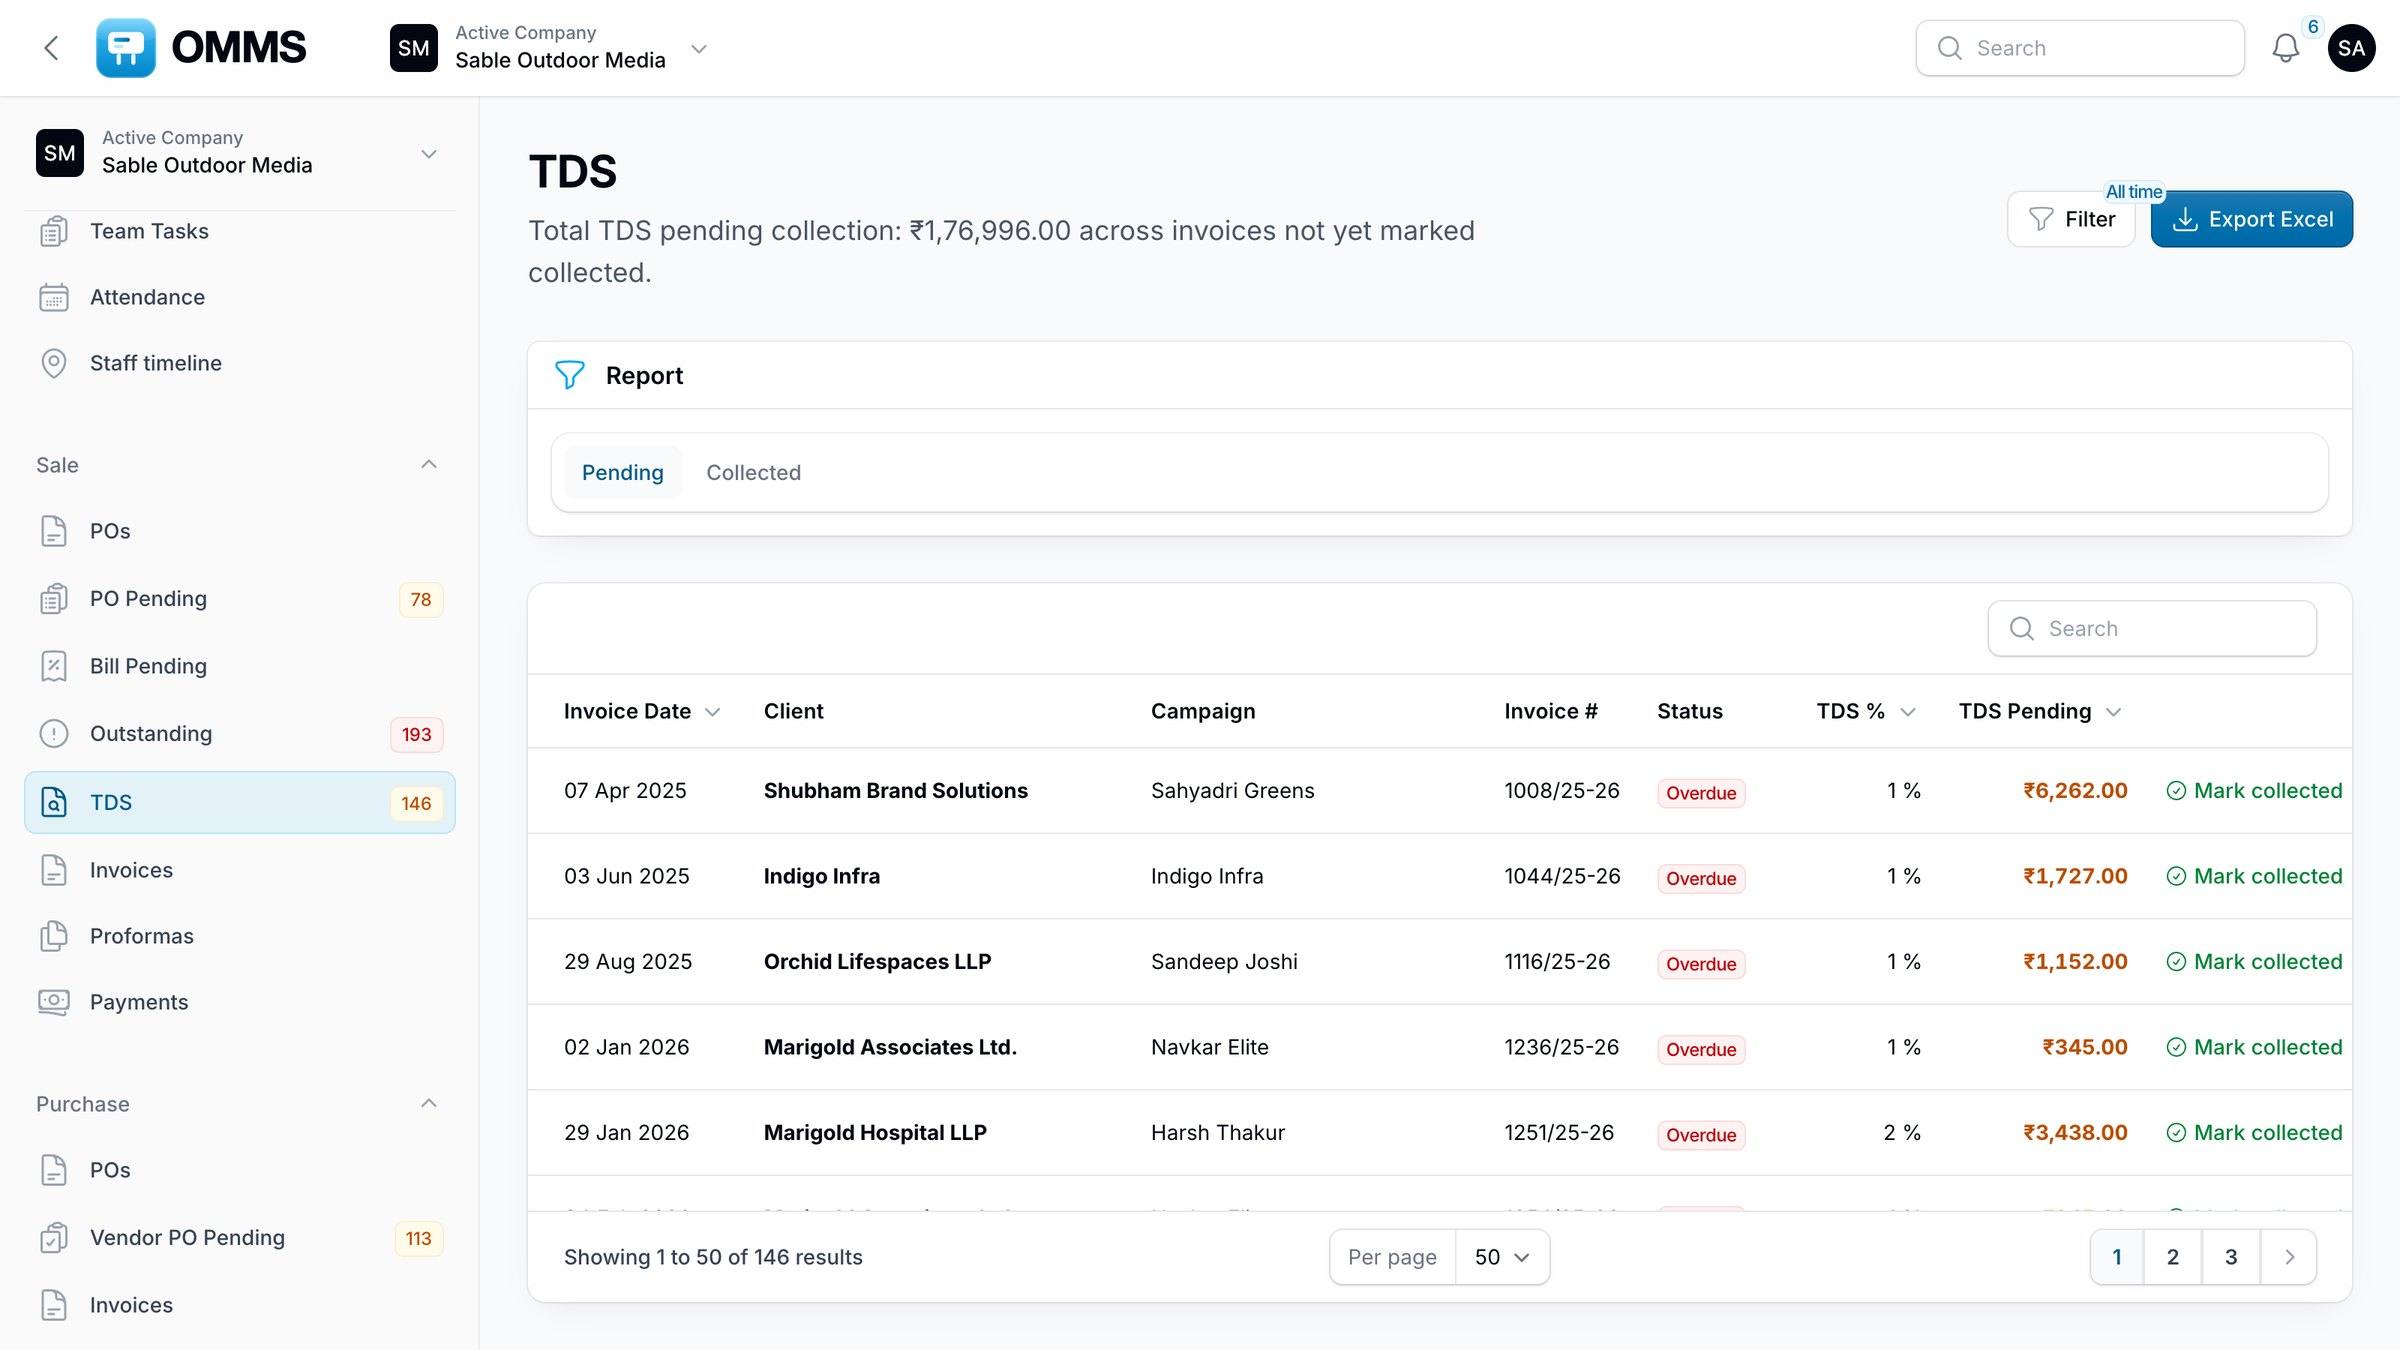Go to page 3

click(2230, 1257)
